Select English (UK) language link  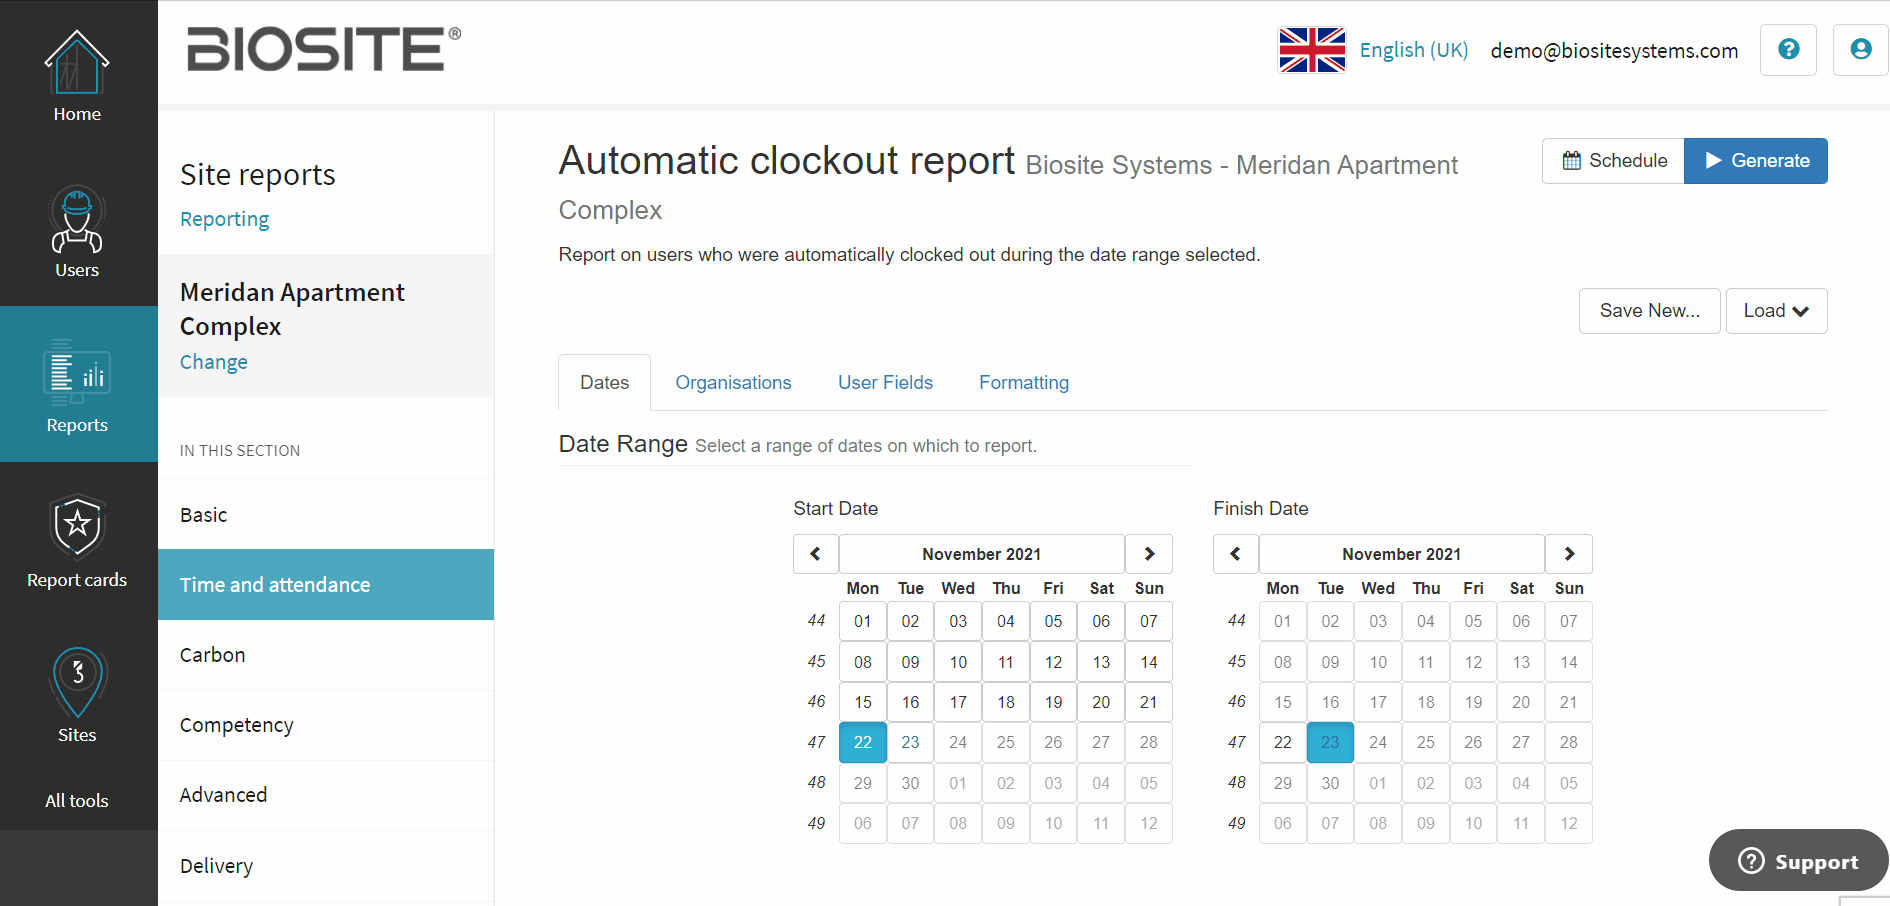pyautogui.click(x=1414, y=50)
